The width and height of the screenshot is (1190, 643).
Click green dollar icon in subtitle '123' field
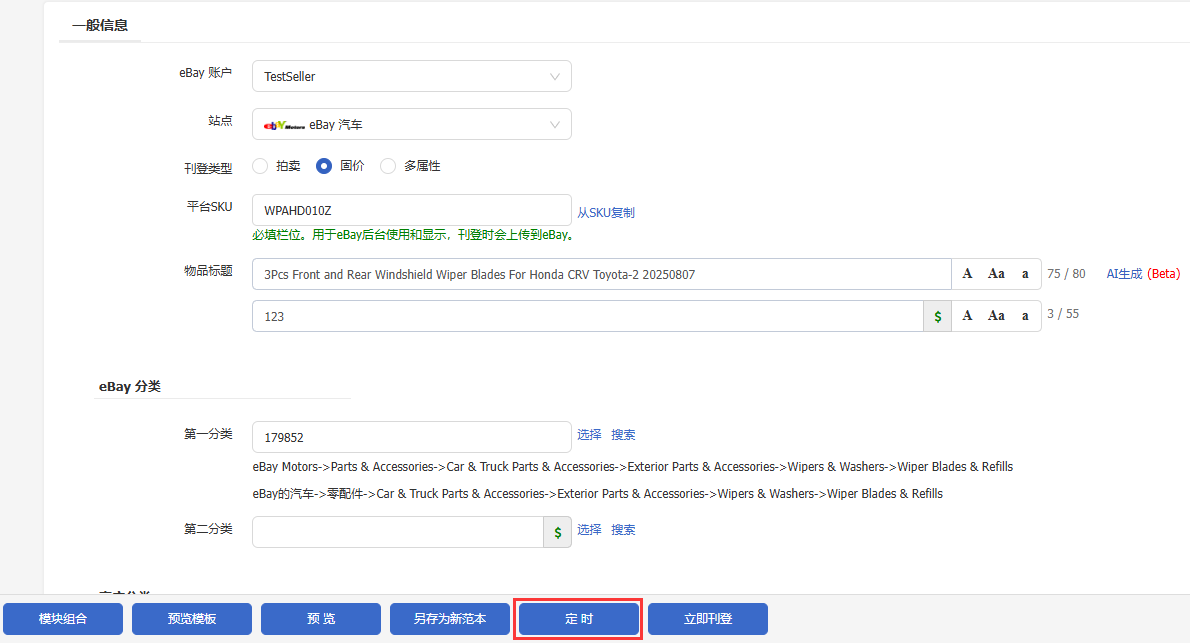point(937,316)
